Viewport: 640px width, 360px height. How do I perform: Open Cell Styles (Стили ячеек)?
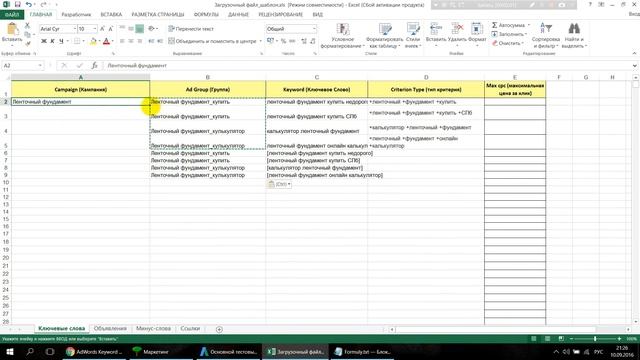[413, 36]
